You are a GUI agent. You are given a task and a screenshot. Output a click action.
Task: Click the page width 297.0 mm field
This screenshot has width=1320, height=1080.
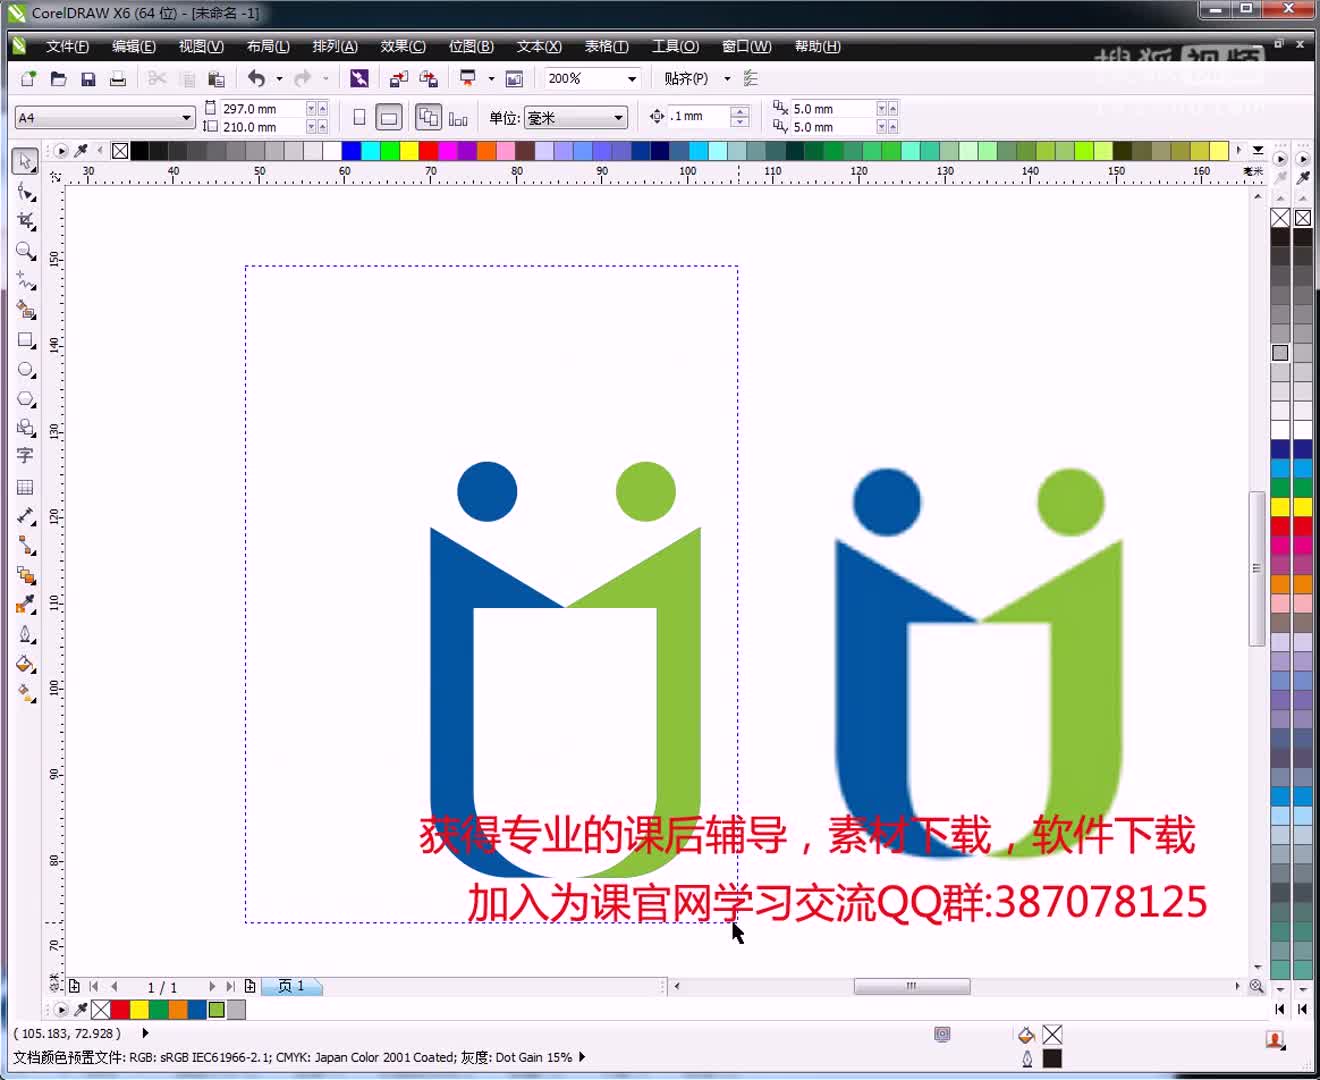[261, 108]
